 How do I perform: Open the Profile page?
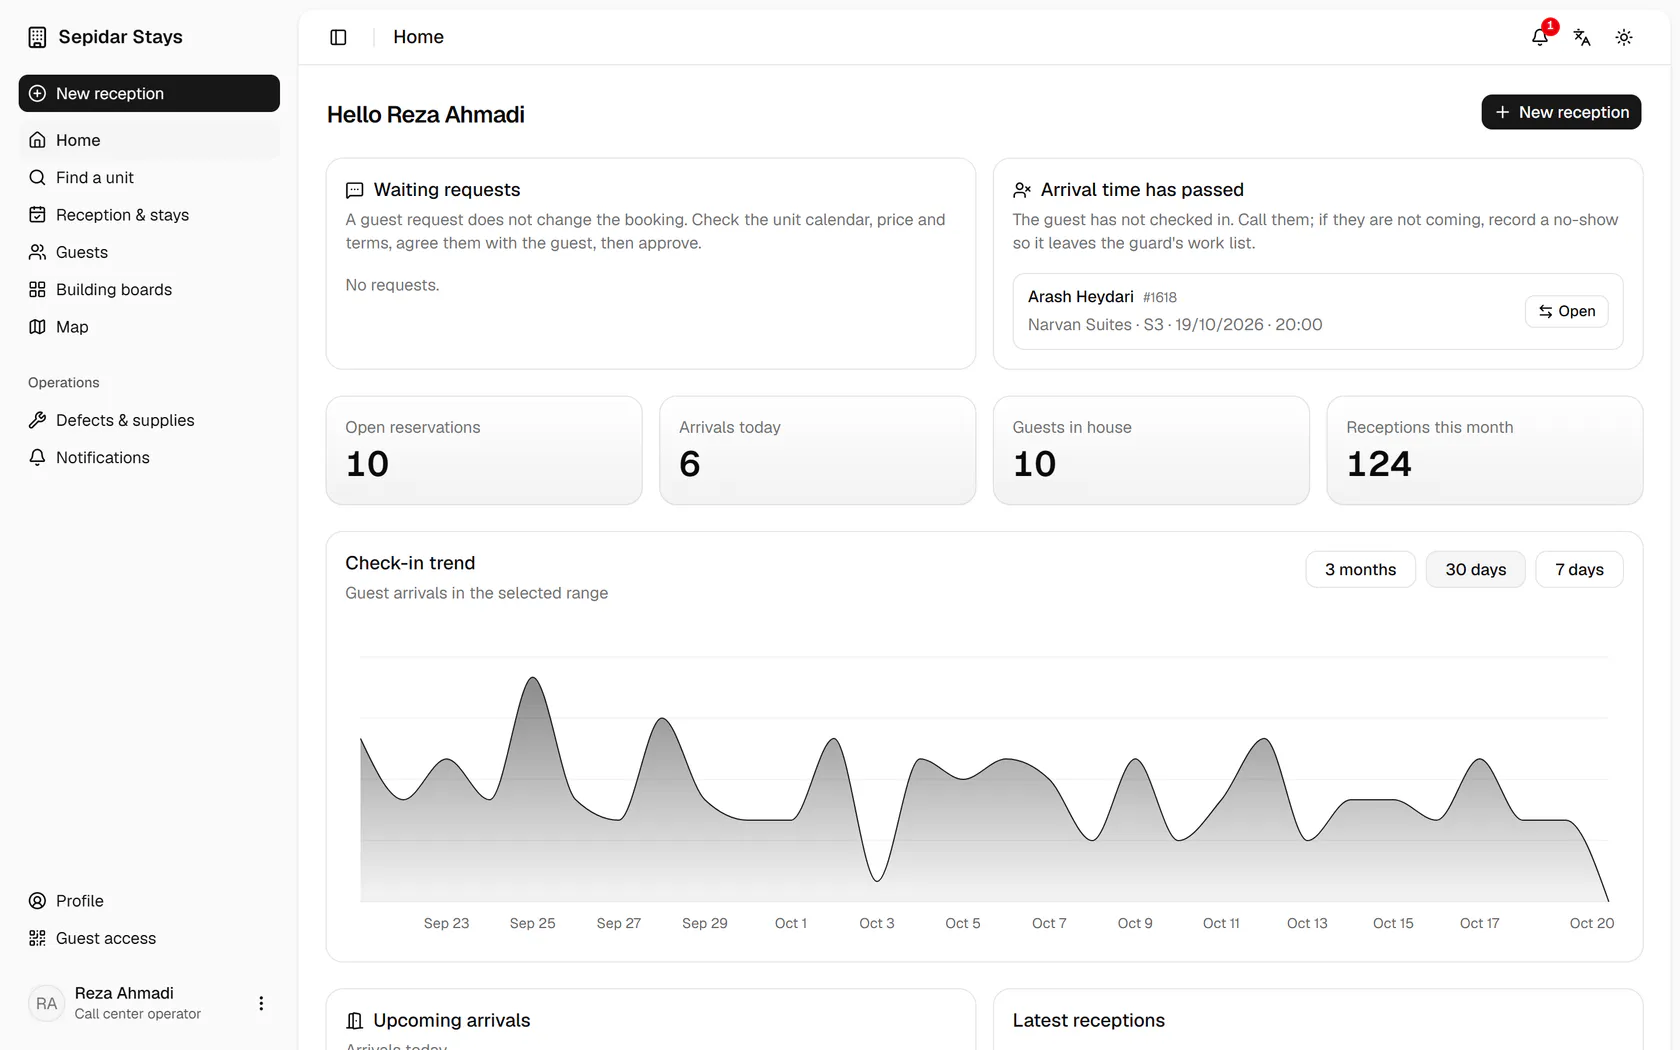pyautogui.click(x=149, y=901)
